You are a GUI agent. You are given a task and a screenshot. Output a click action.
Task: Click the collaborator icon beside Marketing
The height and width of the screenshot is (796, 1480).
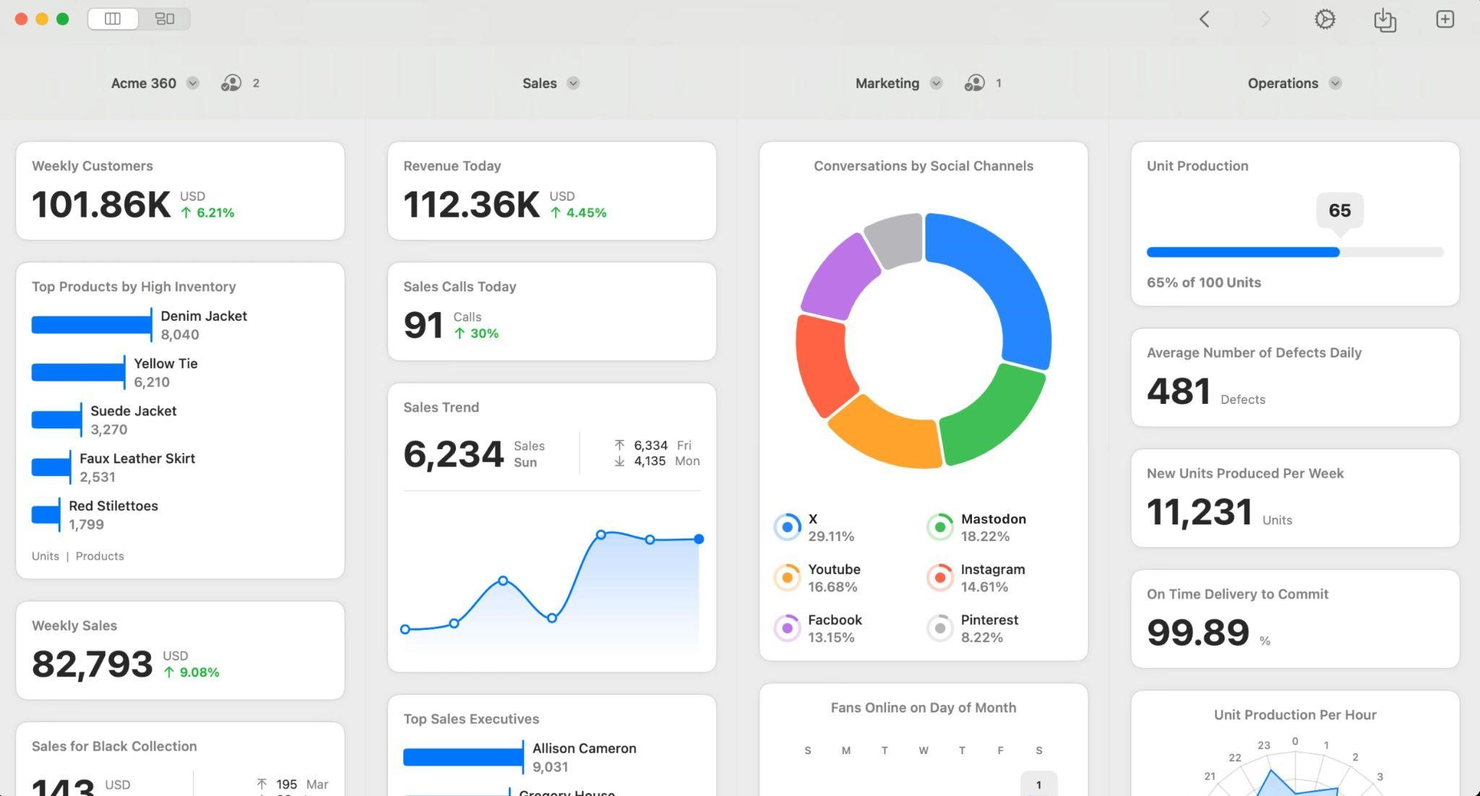(x=973, y=83)
